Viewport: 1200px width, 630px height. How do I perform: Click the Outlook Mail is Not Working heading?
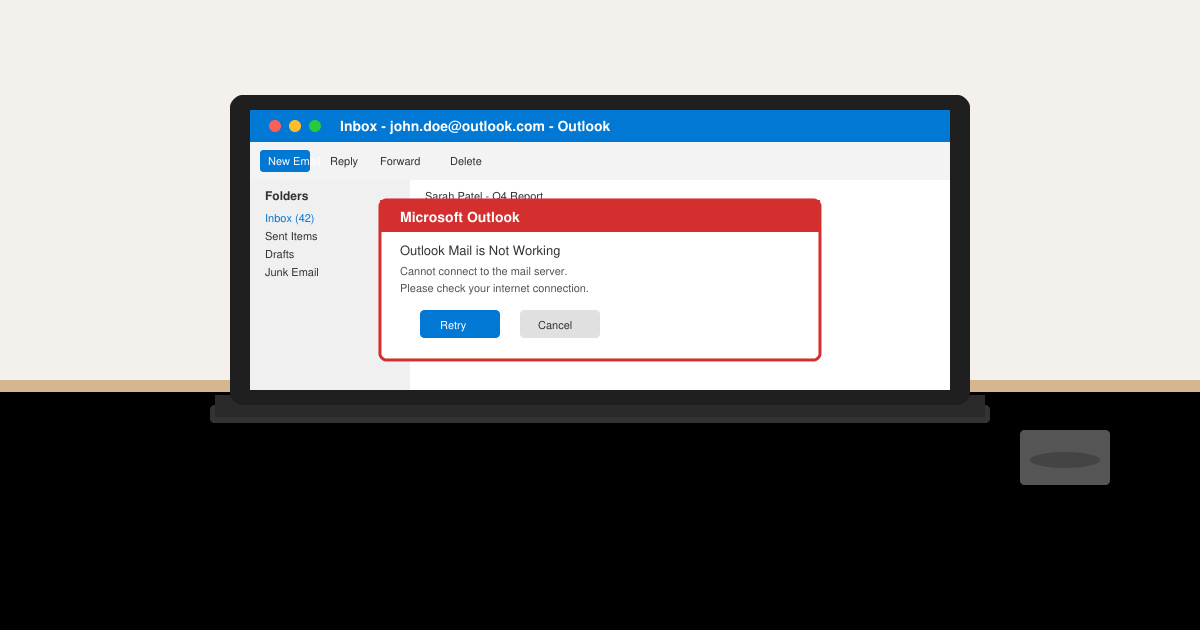pos(480,251)
